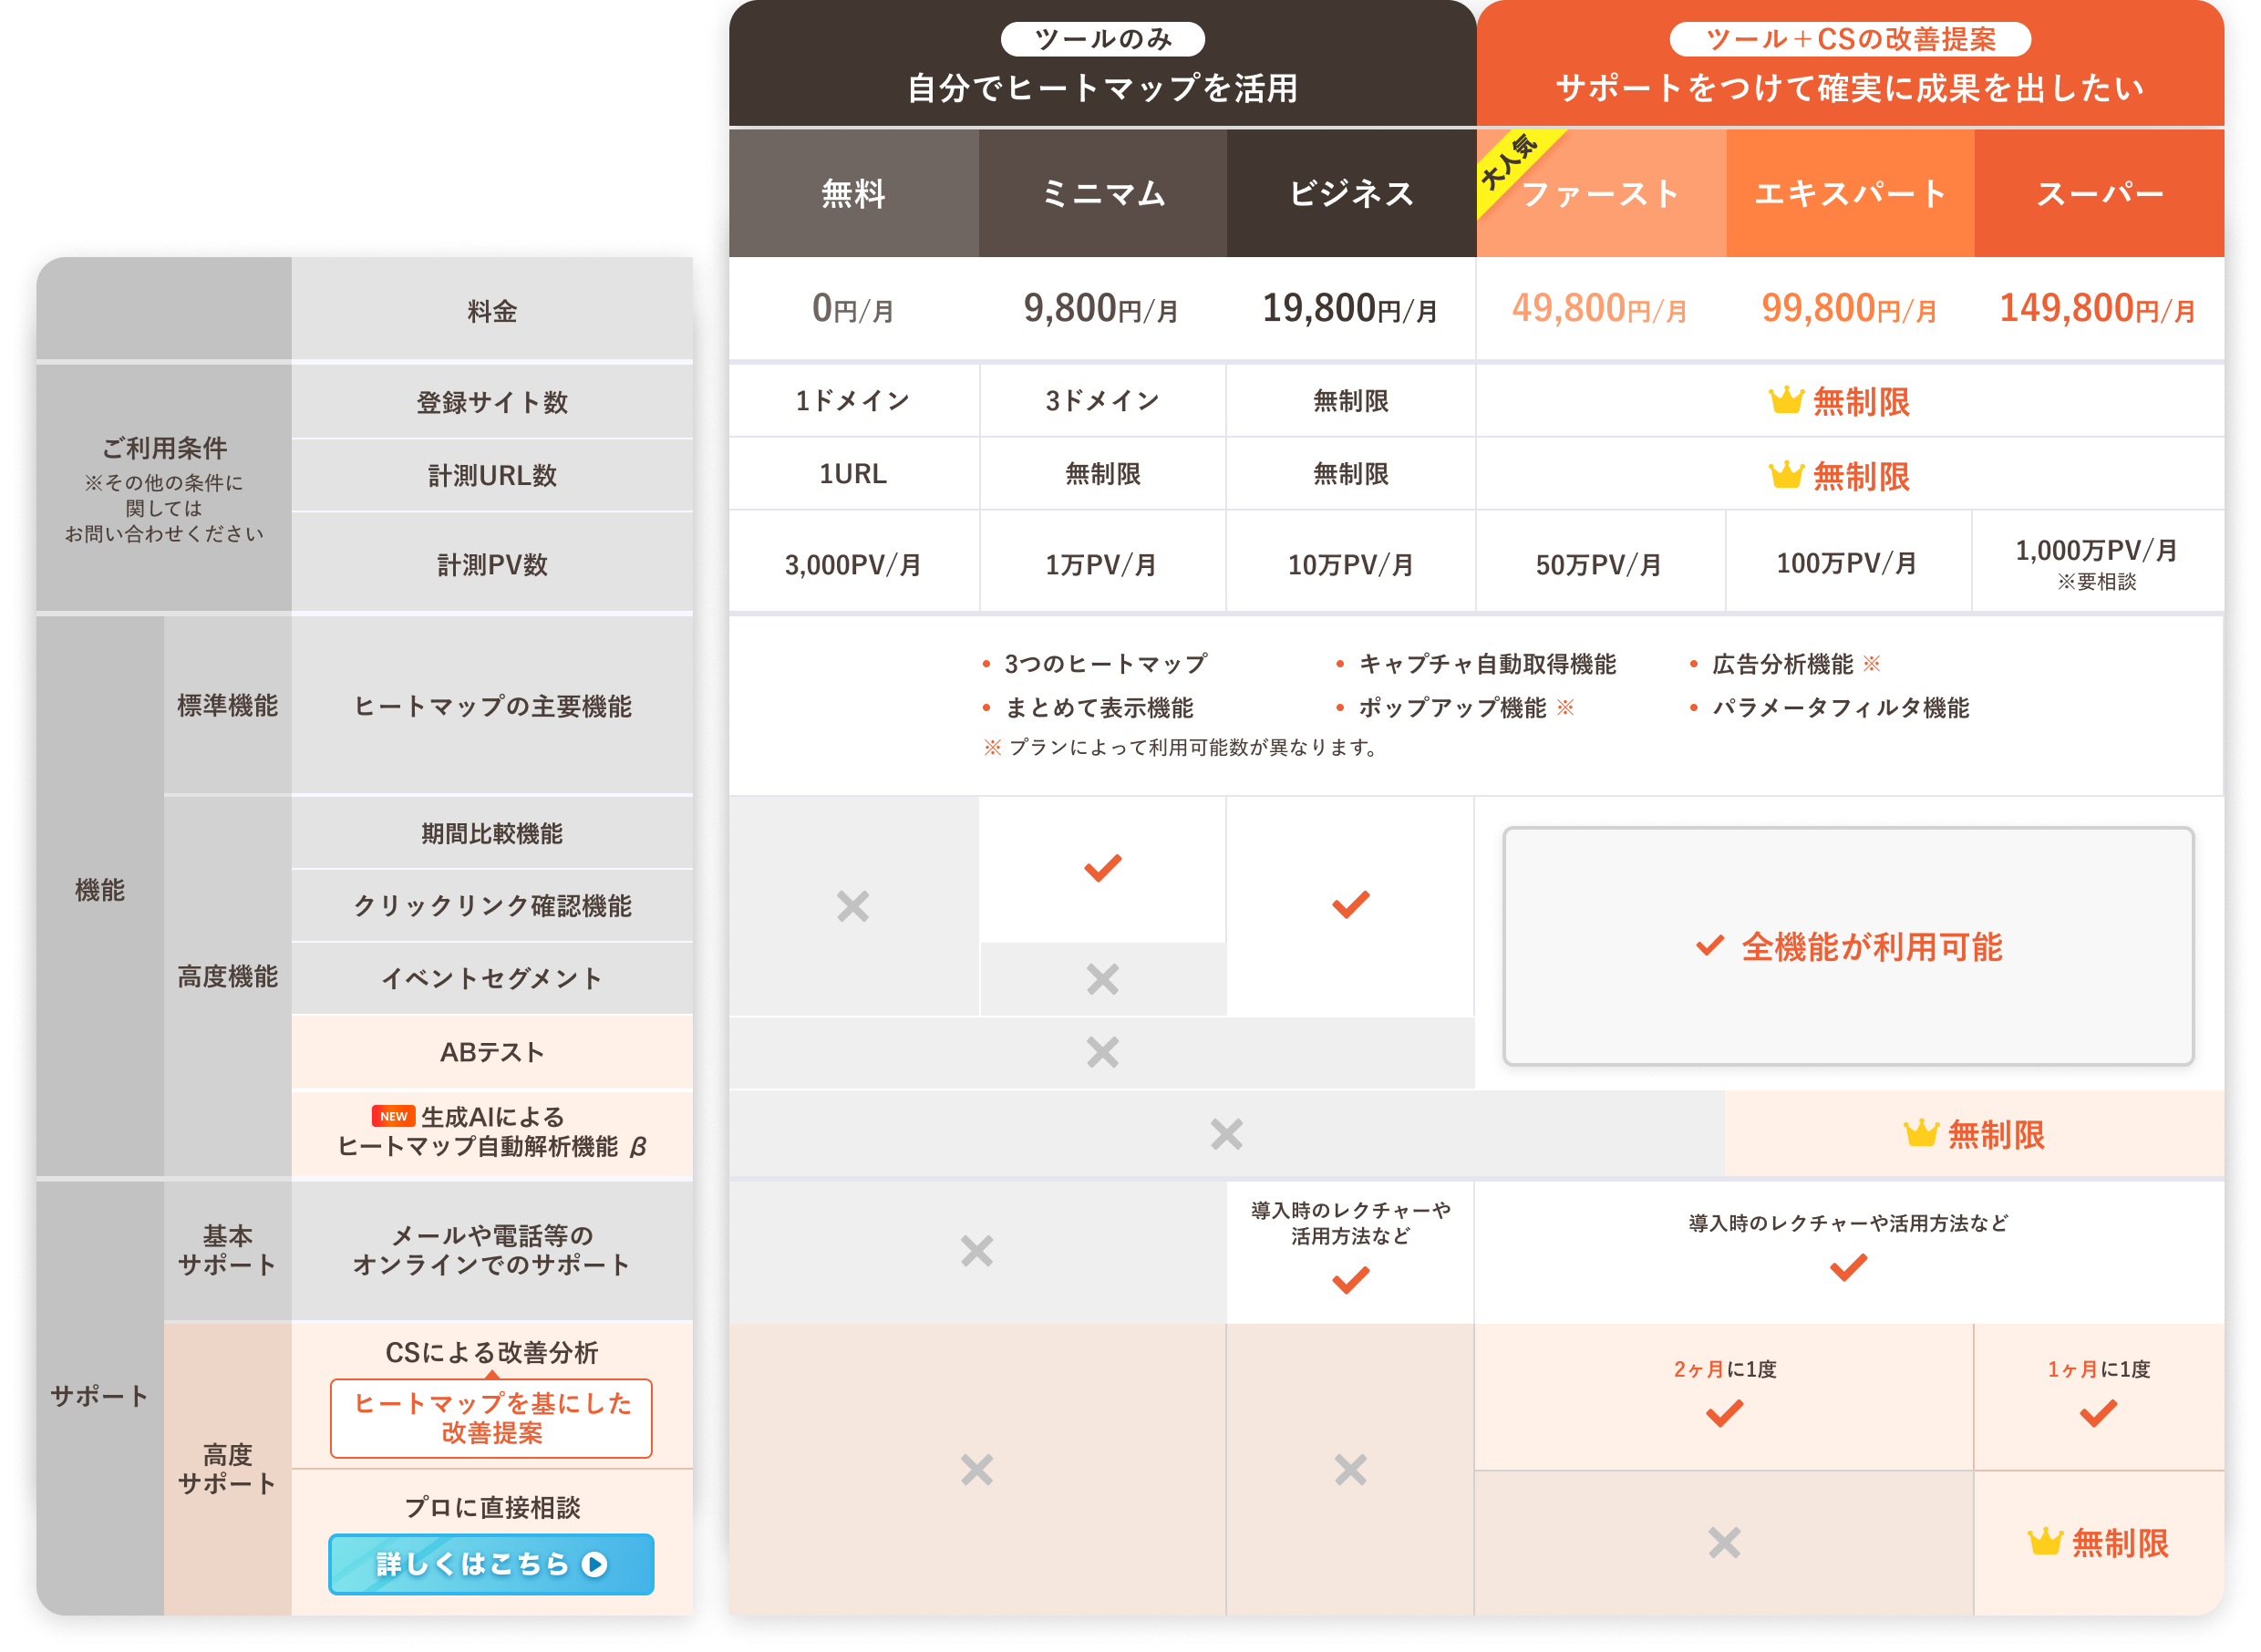Click the 3ドメイン cell
The width and height of the screenshot is (2261, 1652).
[1102, 400]
